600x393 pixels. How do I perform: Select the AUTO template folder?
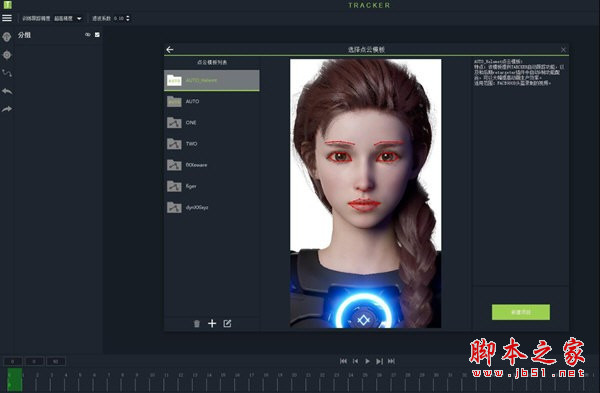click(x=212, y=101)
